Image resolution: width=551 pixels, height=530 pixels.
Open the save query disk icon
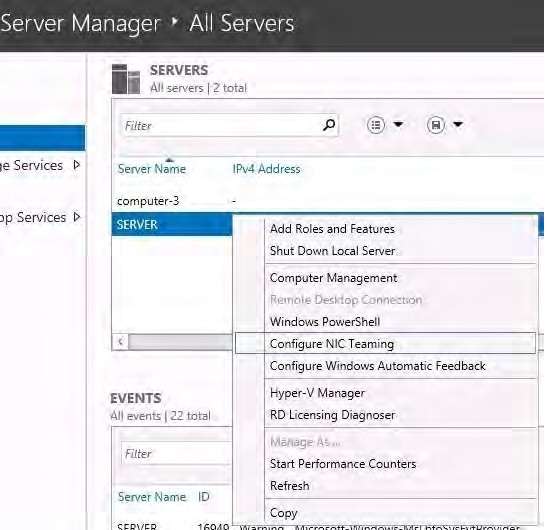pos(436,125)
